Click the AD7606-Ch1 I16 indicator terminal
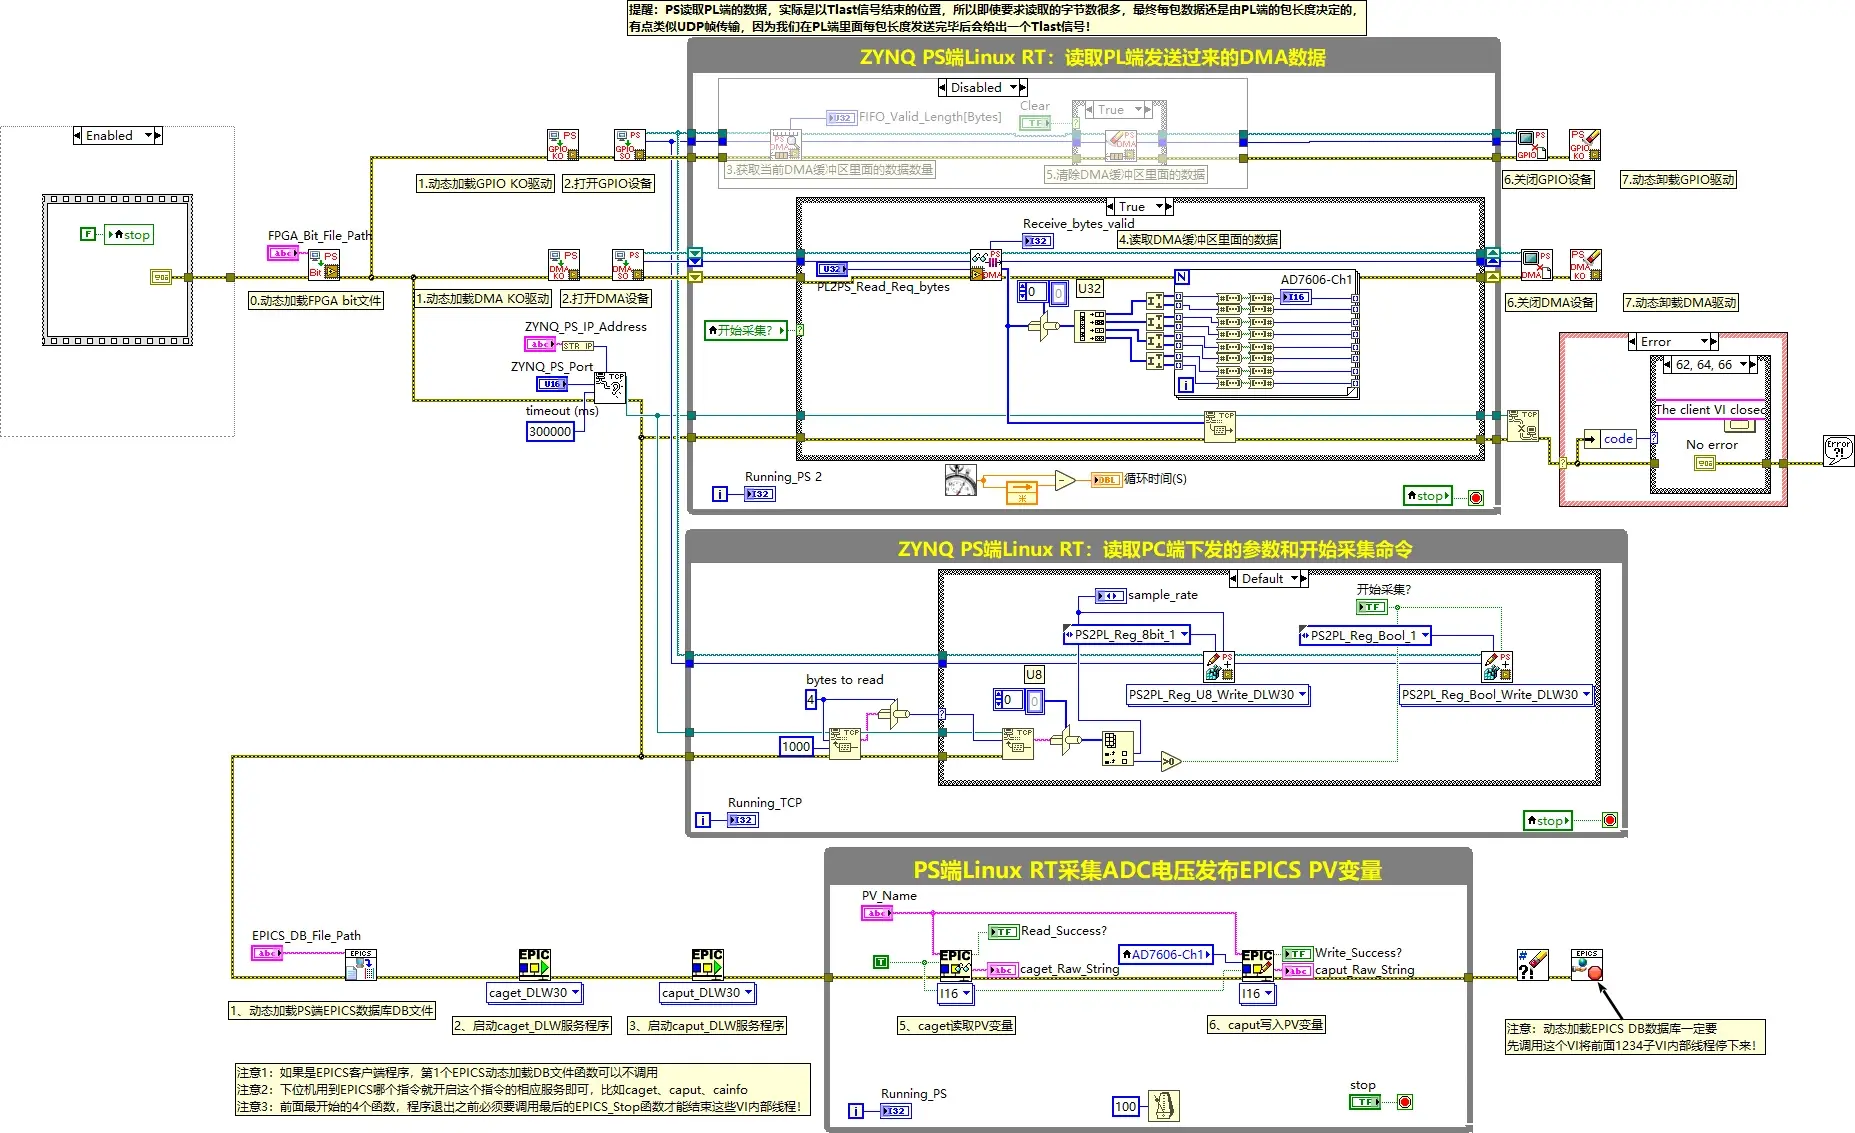The width and height of the screenshot is (1855, 1133). [1295, 297]
